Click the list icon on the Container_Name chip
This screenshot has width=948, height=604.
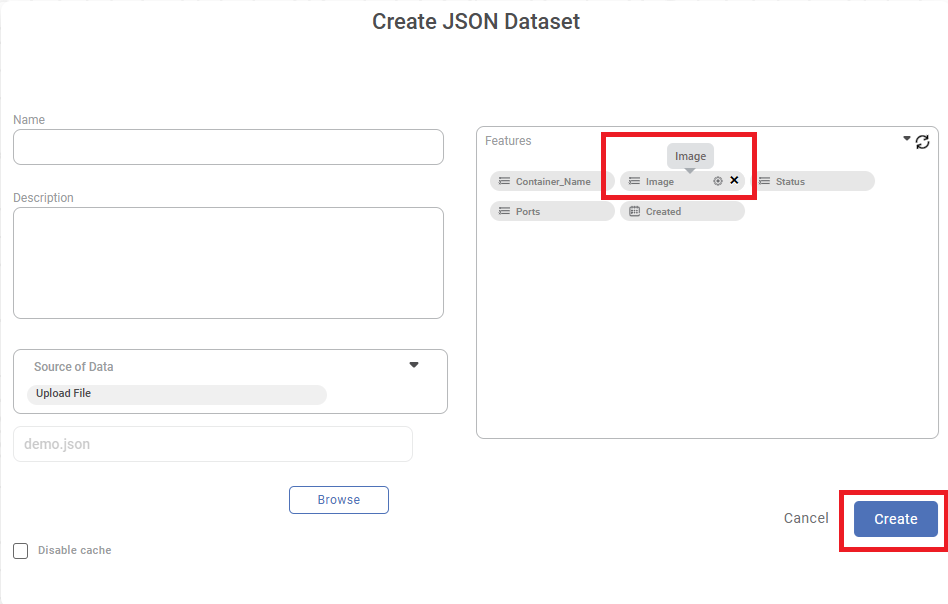(504, 181)
